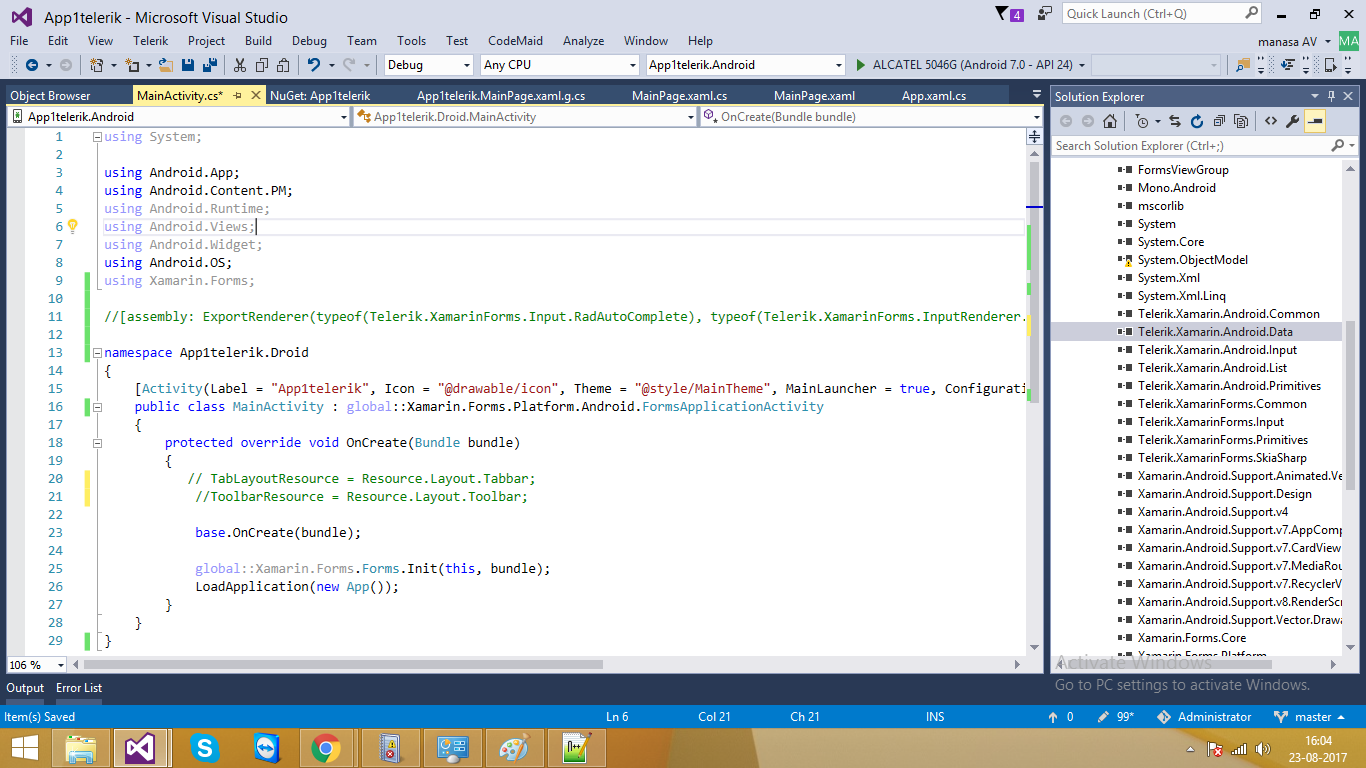Open the Error List panel
This screenshot has width=1366, height=768.
(79, 688)
